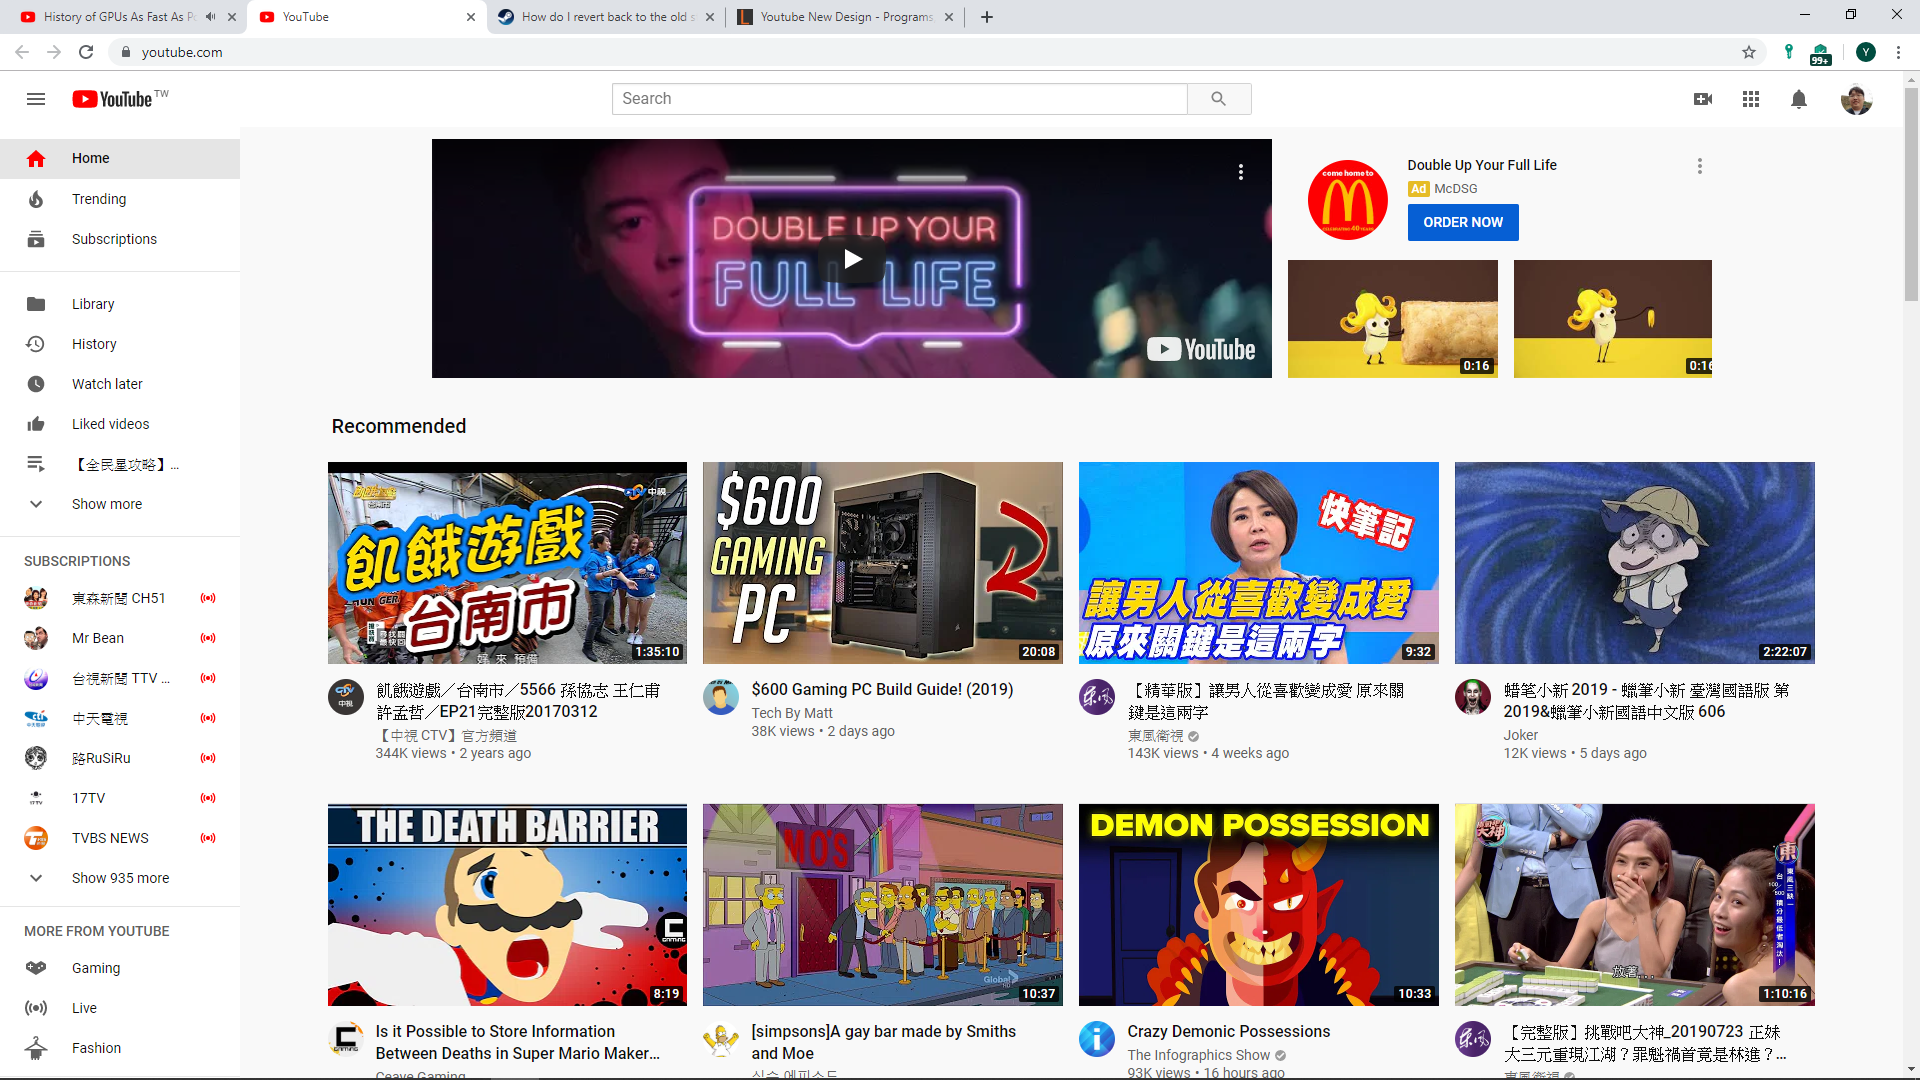Reload the page in Chrome

point(86,52)
